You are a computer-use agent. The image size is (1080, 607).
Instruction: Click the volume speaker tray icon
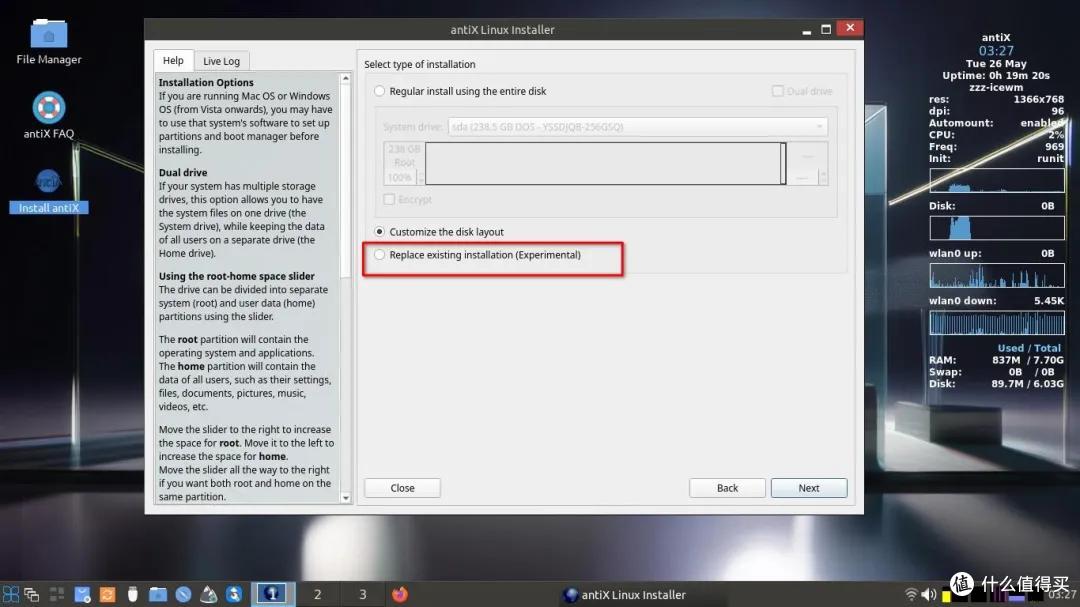point(928,594)
